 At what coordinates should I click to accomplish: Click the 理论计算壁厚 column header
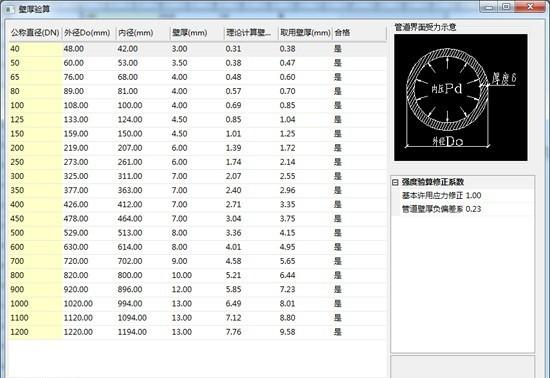[251, 33]
